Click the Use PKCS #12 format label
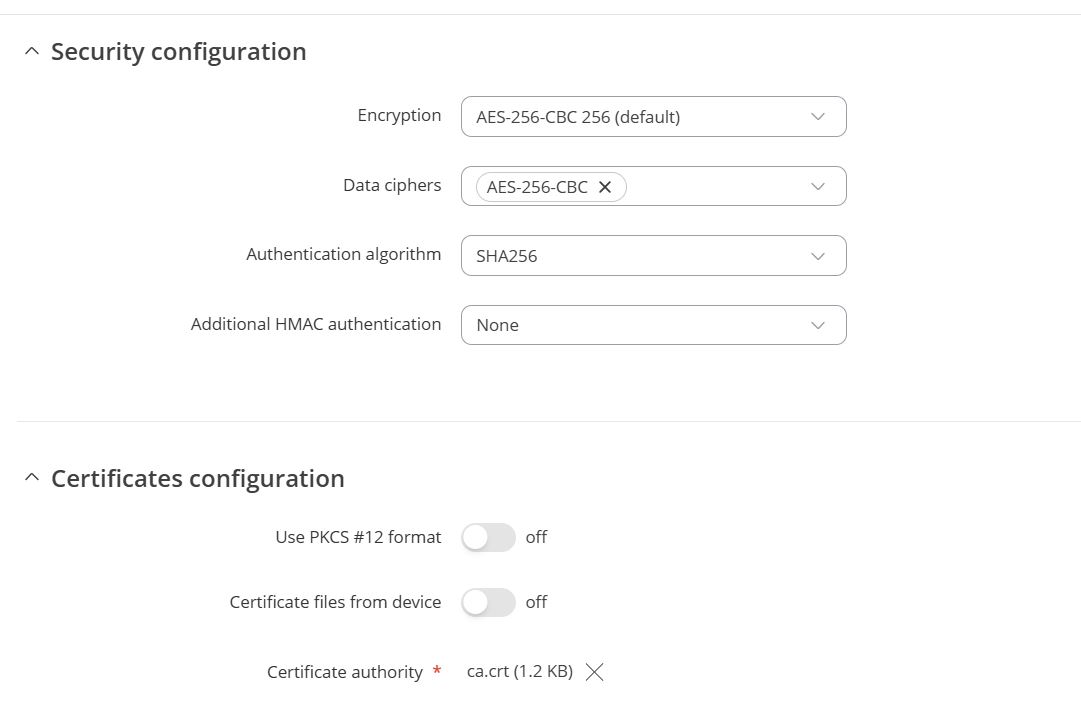Image resolution: width=1081 pixels, height=713 pixels. pos(358,537)
